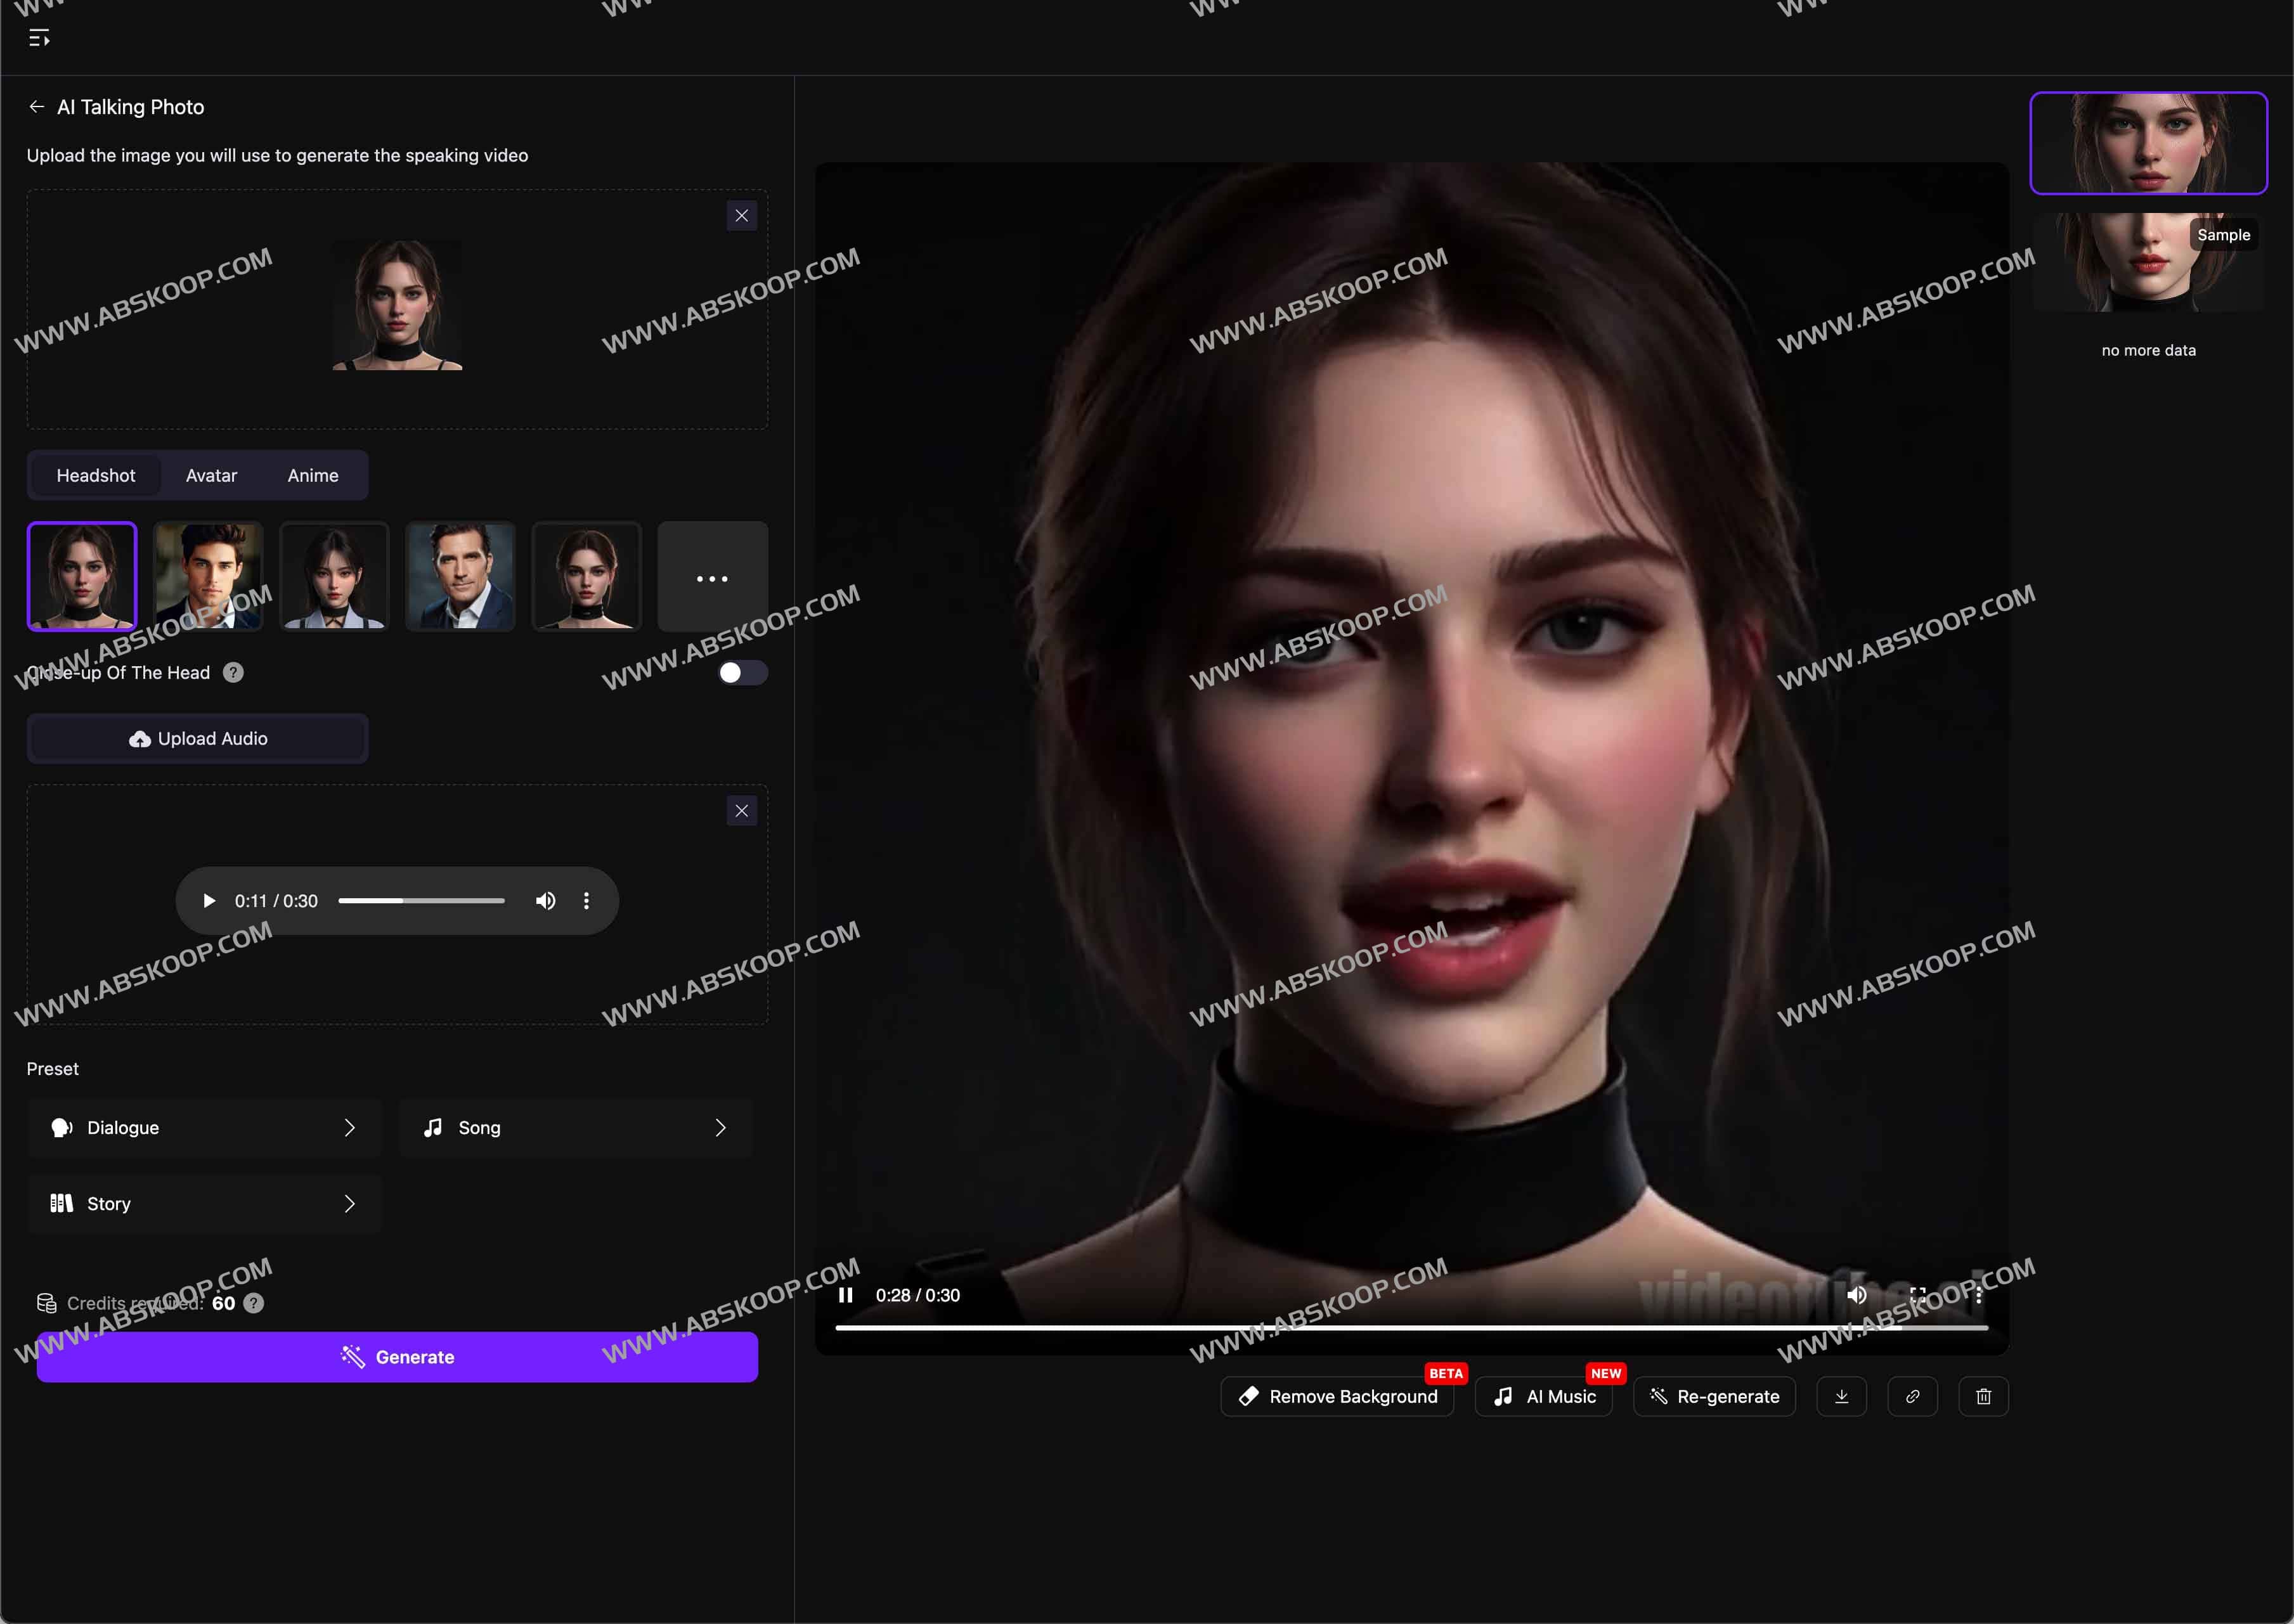Click Remove Background on the video
This screenshot has width=2294, height=1624.
coord(1338,1396)
